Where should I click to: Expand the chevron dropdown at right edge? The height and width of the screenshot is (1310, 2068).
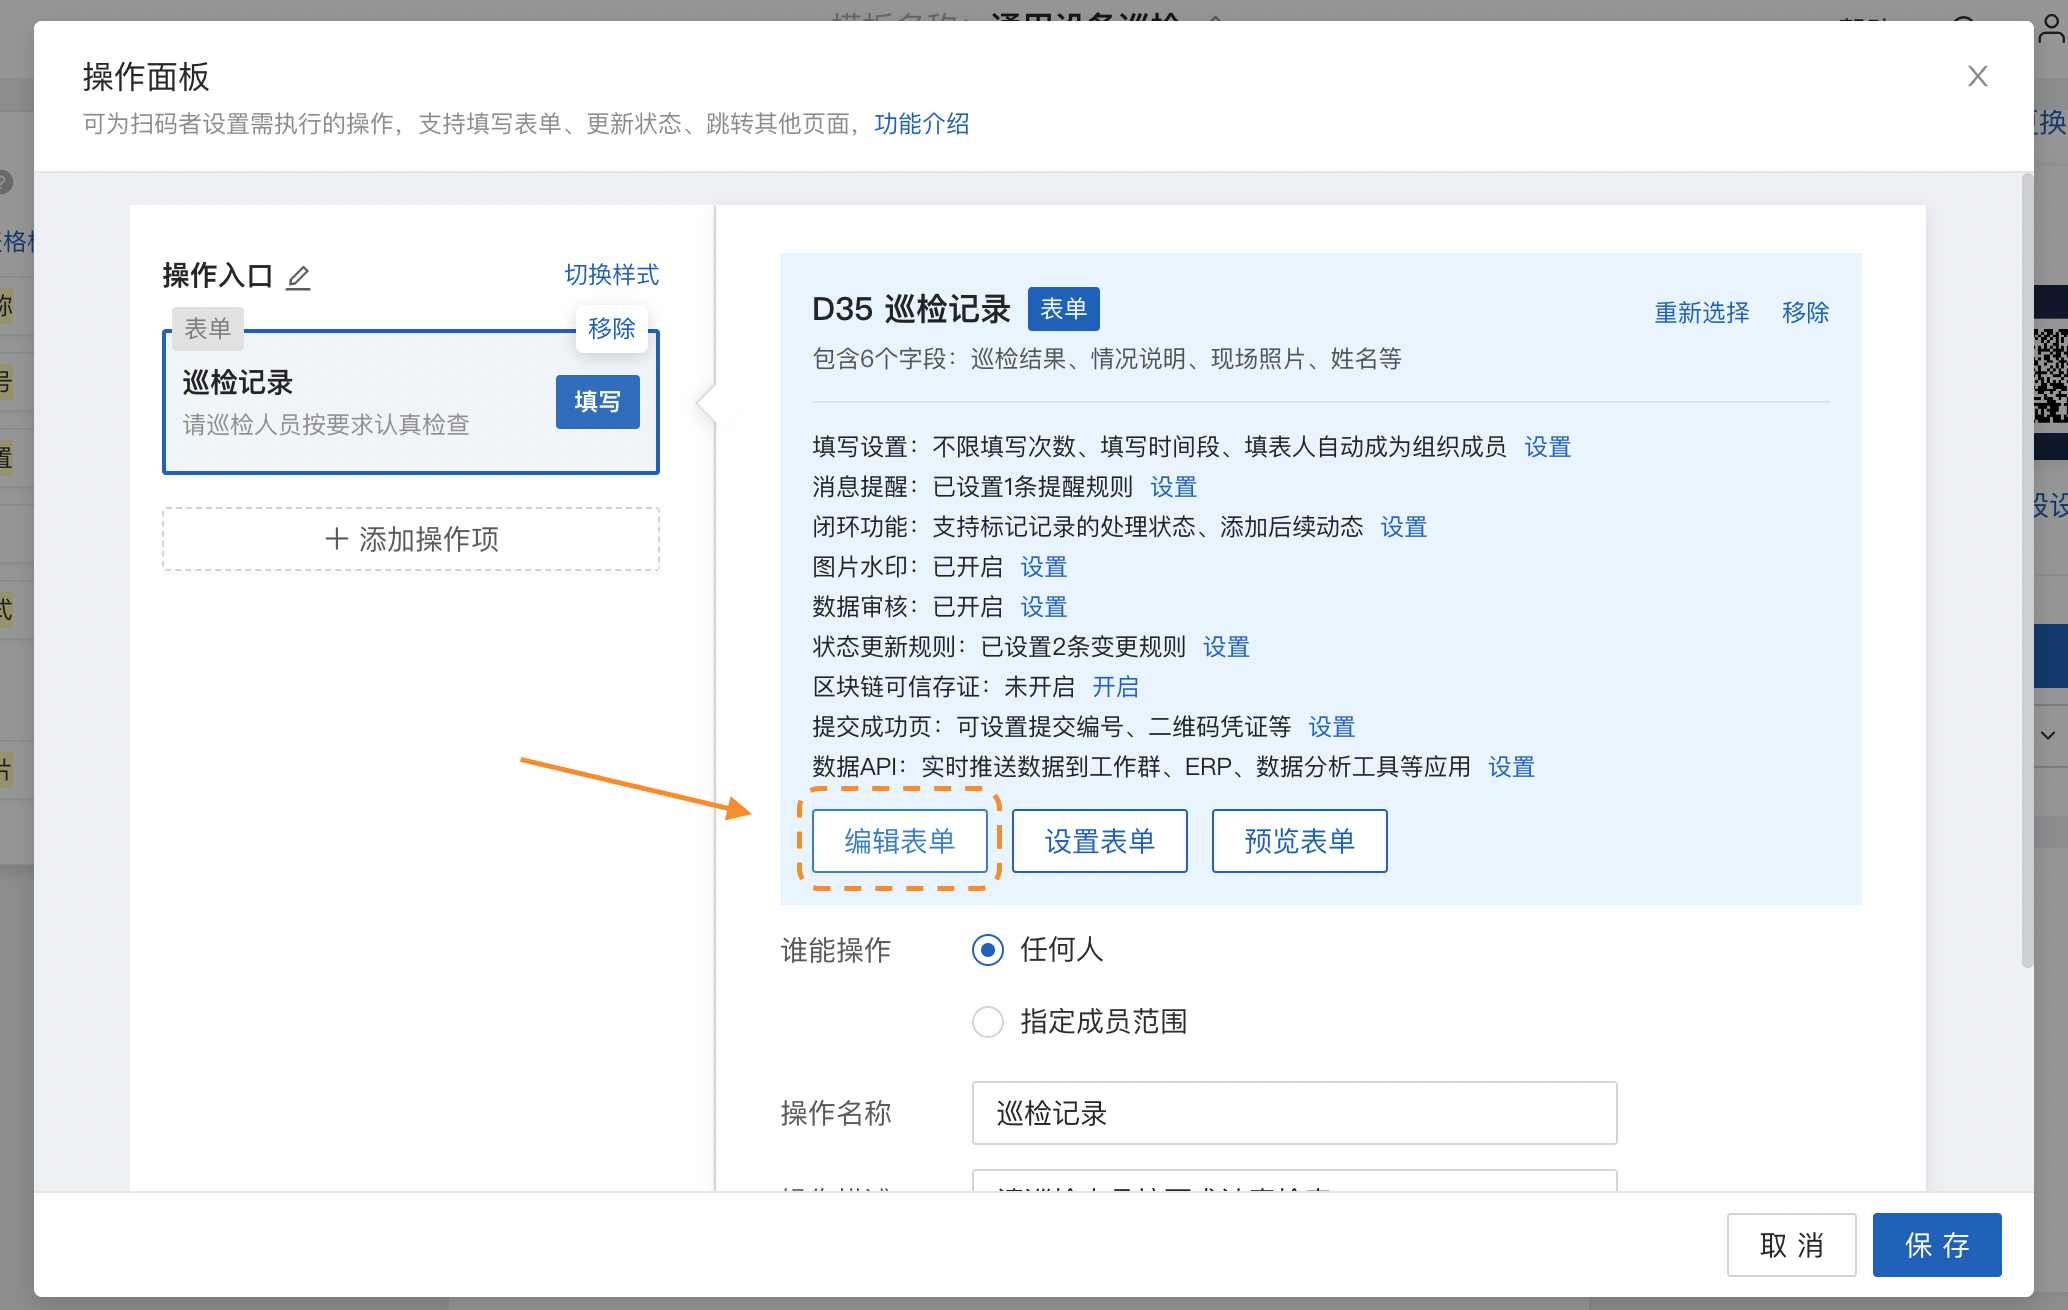(2048, 735)
